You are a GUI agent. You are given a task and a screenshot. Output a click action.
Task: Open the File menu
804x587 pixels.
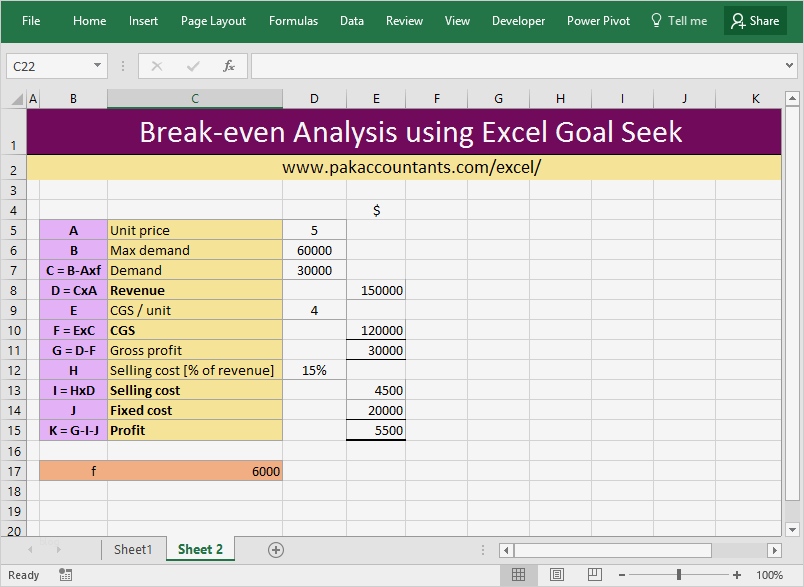(x=31, y=20)
